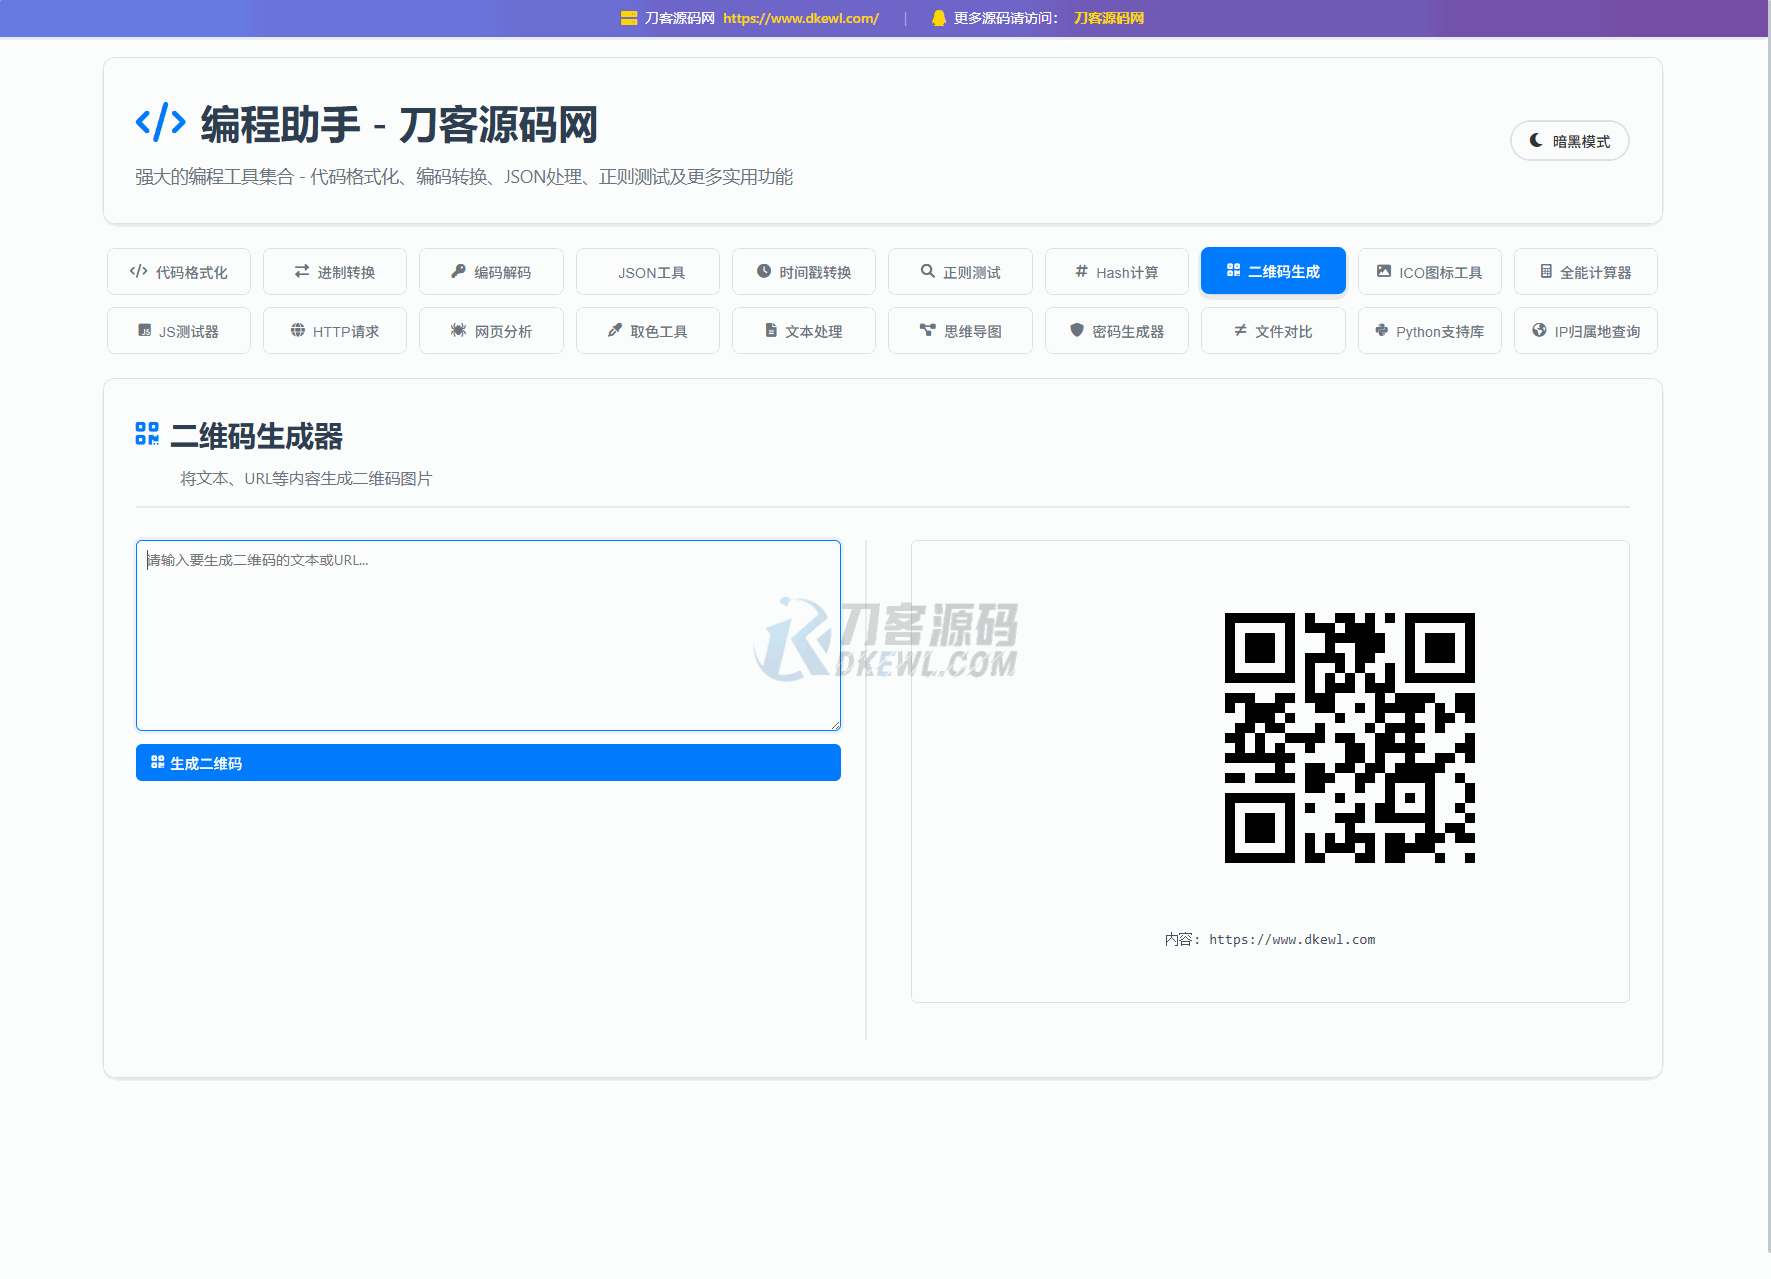This screenshot has height=1279, width=1771.
Task: Toggle dark mode (暗黑模式) button
Action: tap(1569, 141)
